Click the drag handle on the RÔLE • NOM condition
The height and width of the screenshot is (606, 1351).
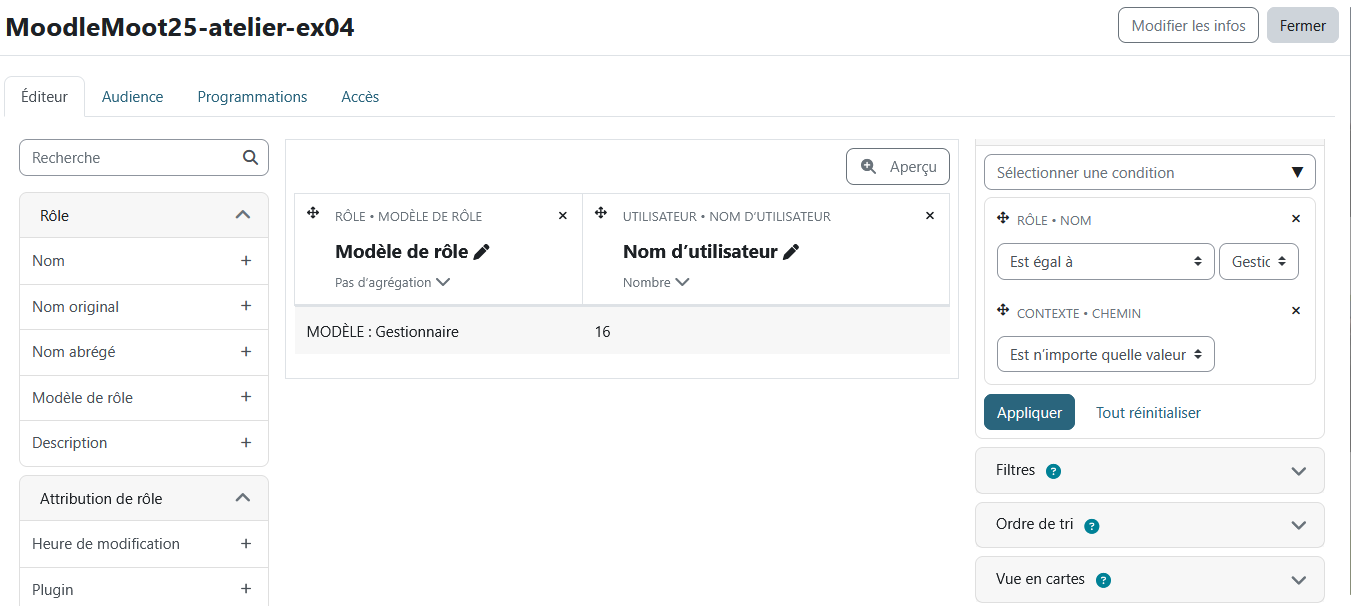coord(1001,218)
